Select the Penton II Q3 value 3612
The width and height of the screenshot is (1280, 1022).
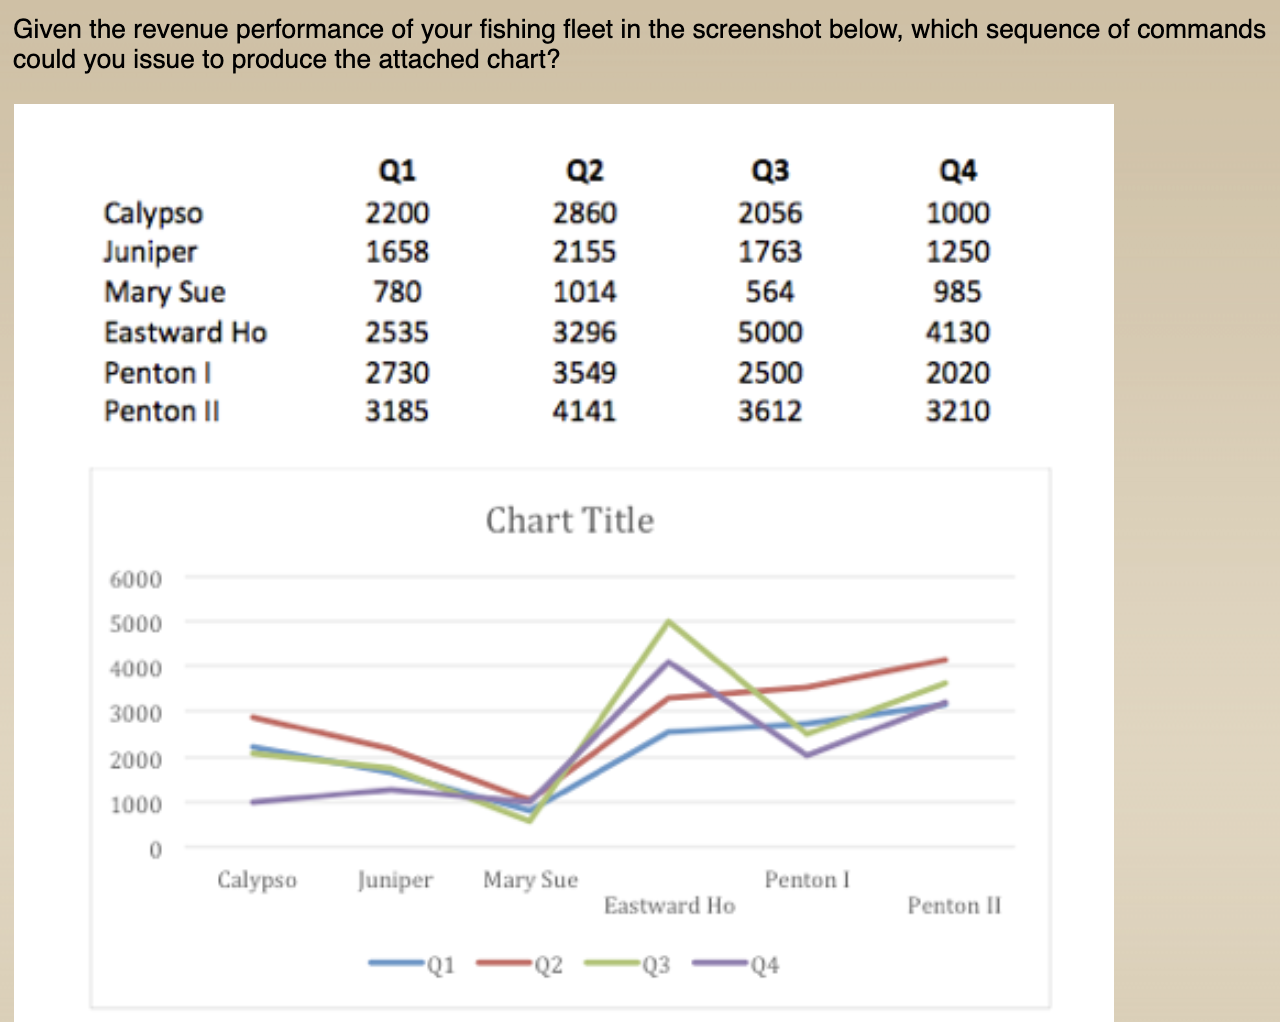[770, 411]
